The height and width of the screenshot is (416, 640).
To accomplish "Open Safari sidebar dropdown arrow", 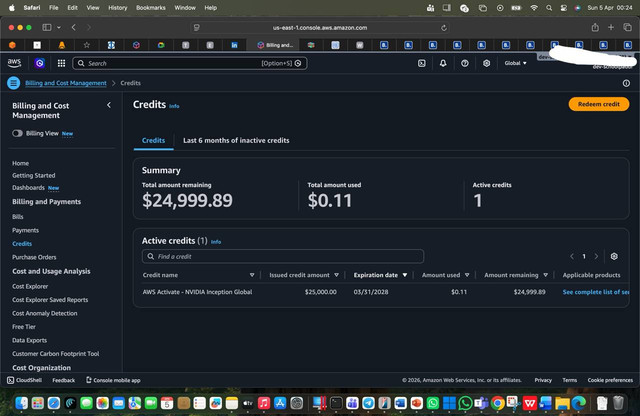I will tap(59, 27).
